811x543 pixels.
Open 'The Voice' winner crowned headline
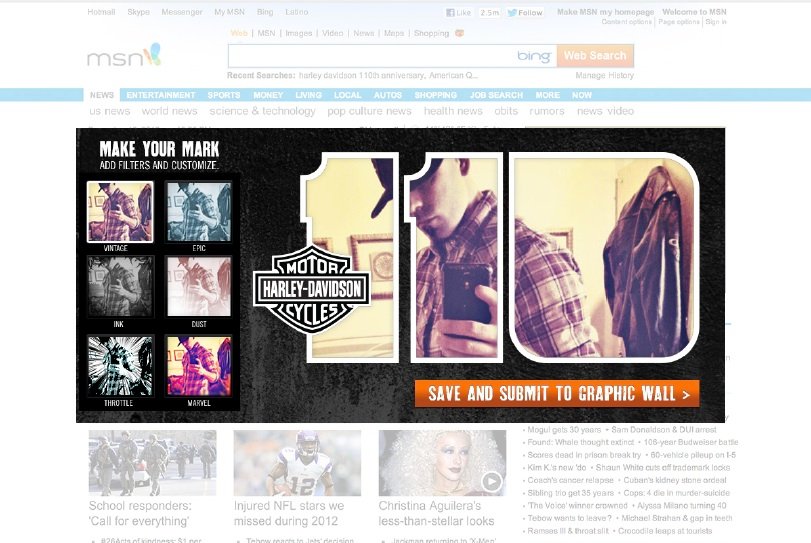[x=577, y=506]
